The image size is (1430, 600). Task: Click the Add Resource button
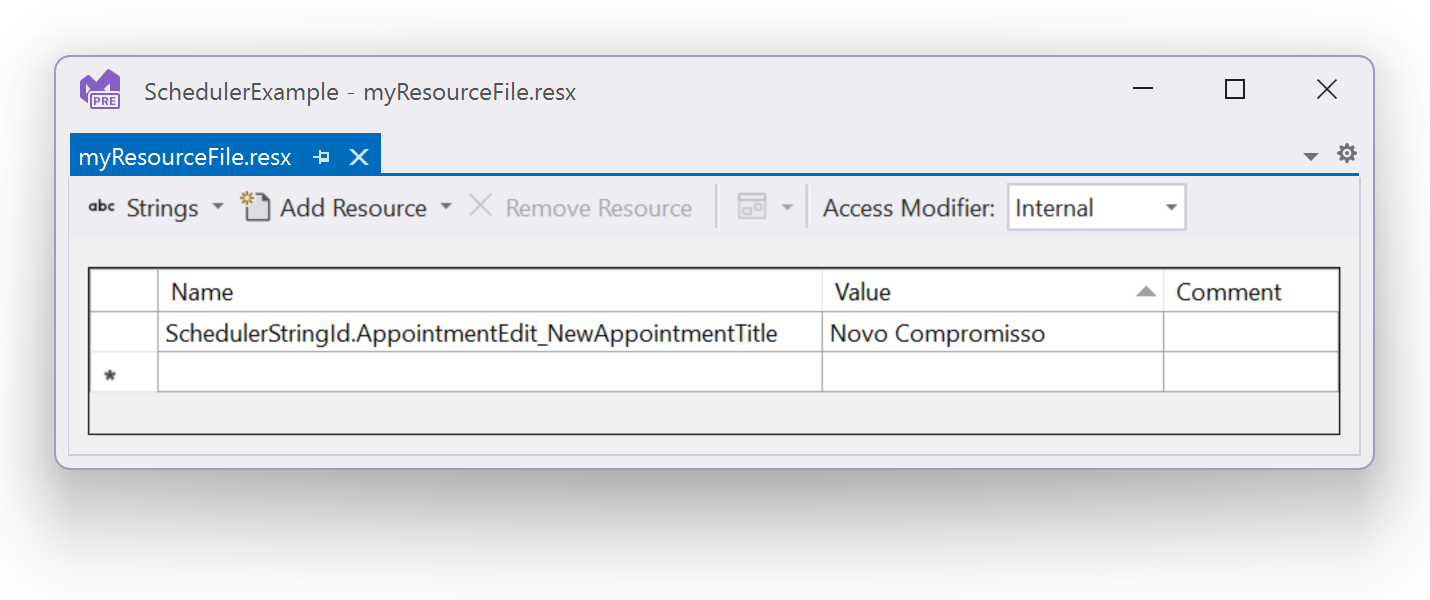click(x=335, y=208)
